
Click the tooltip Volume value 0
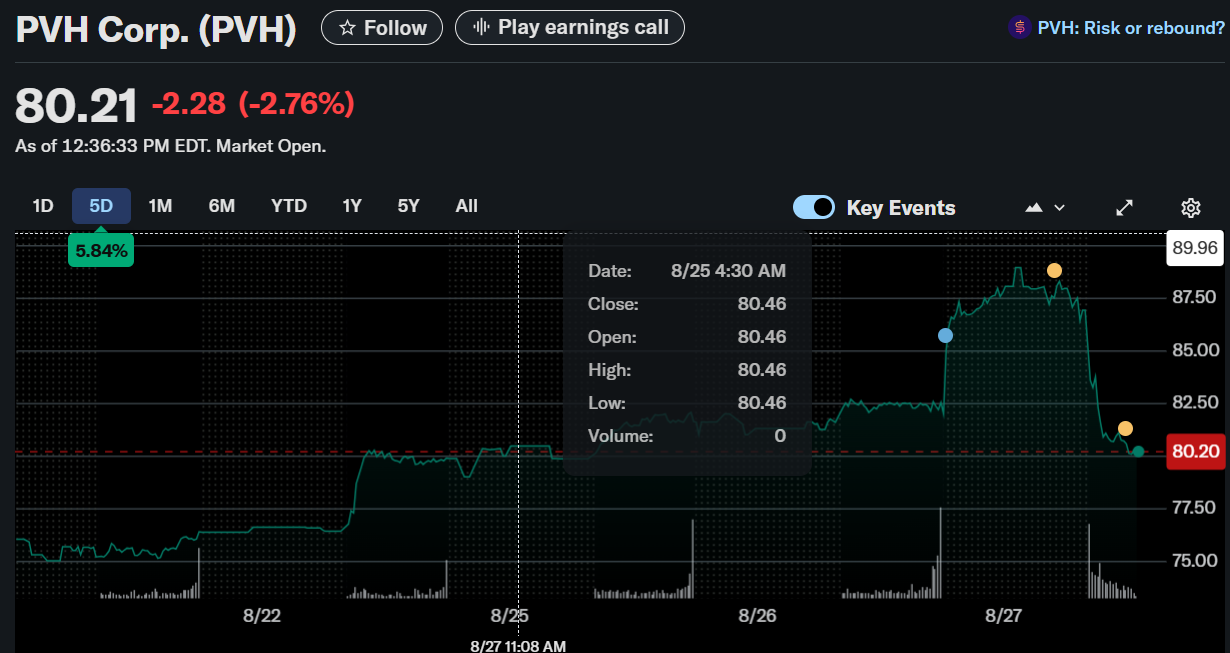[x=780, y=436]
